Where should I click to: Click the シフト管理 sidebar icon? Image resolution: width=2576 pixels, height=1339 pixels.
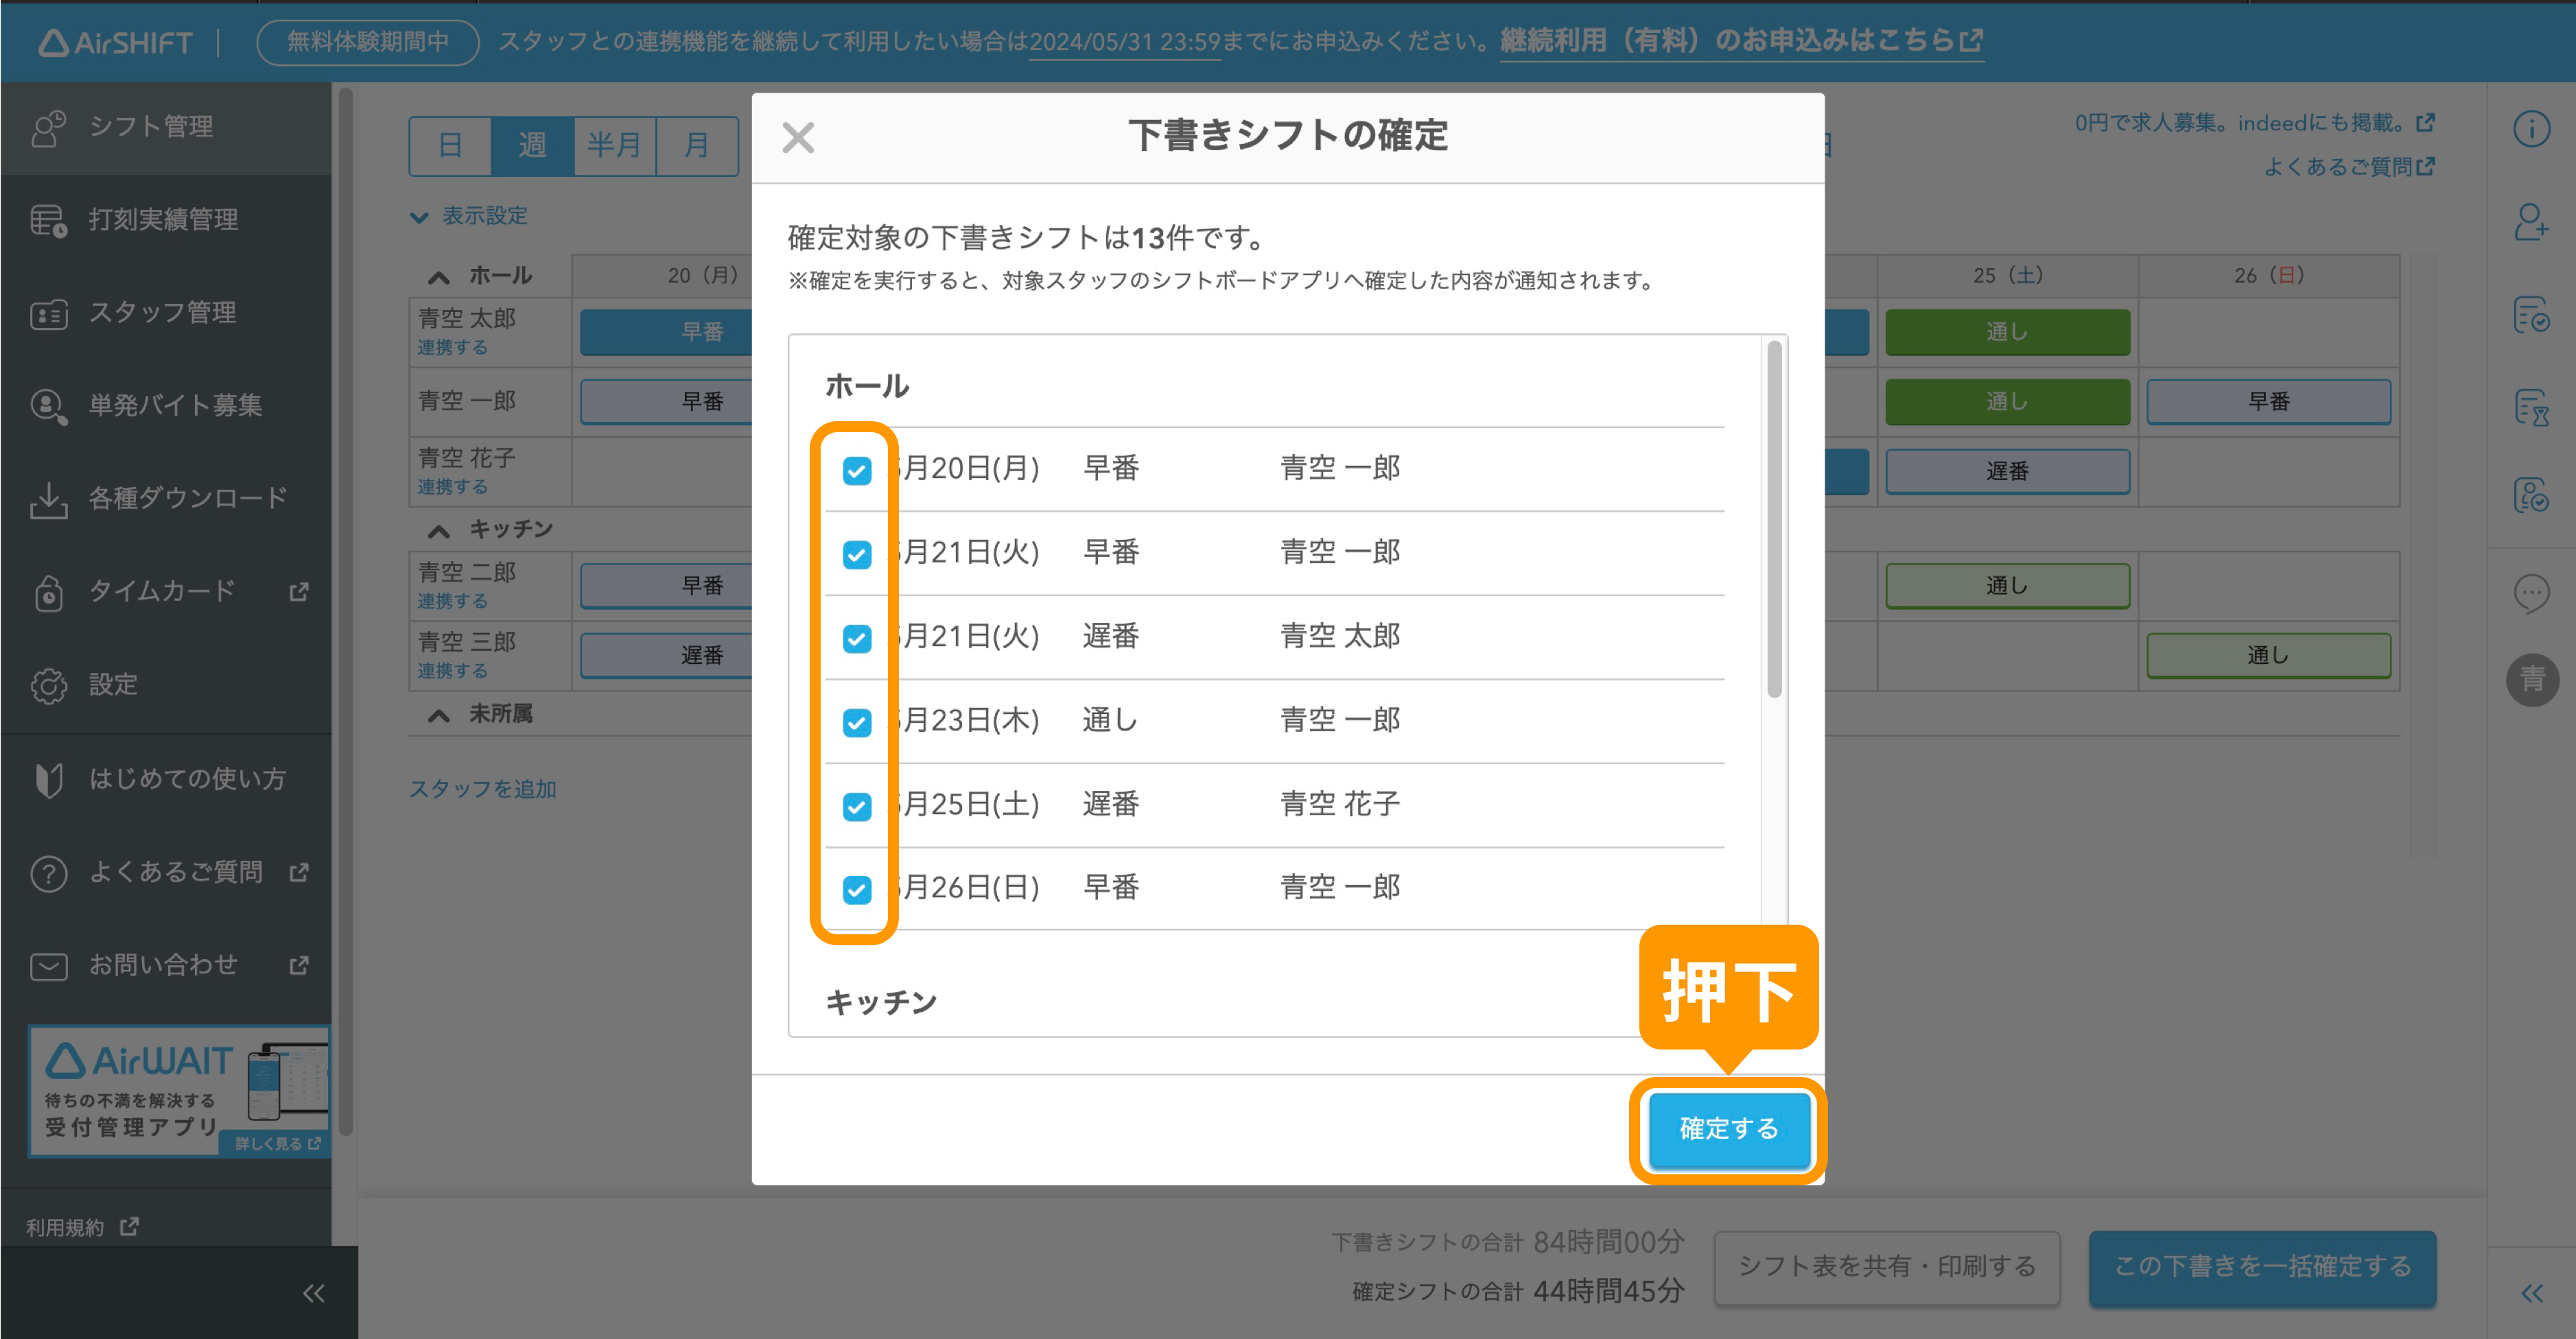click(48, 128)
